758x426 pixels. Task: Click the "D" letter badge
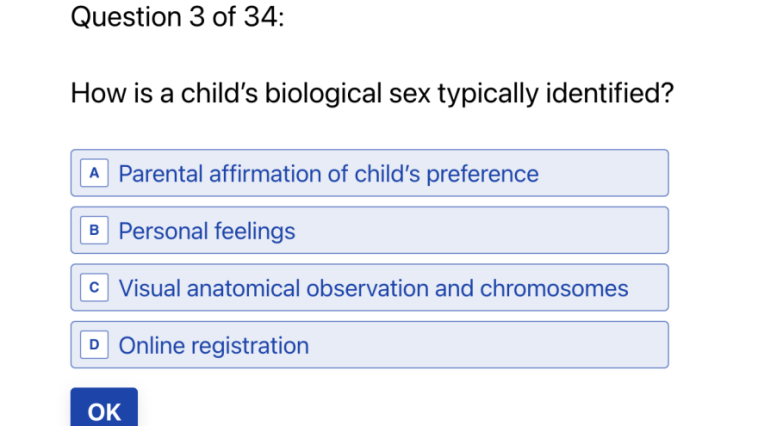coord(94,345)
